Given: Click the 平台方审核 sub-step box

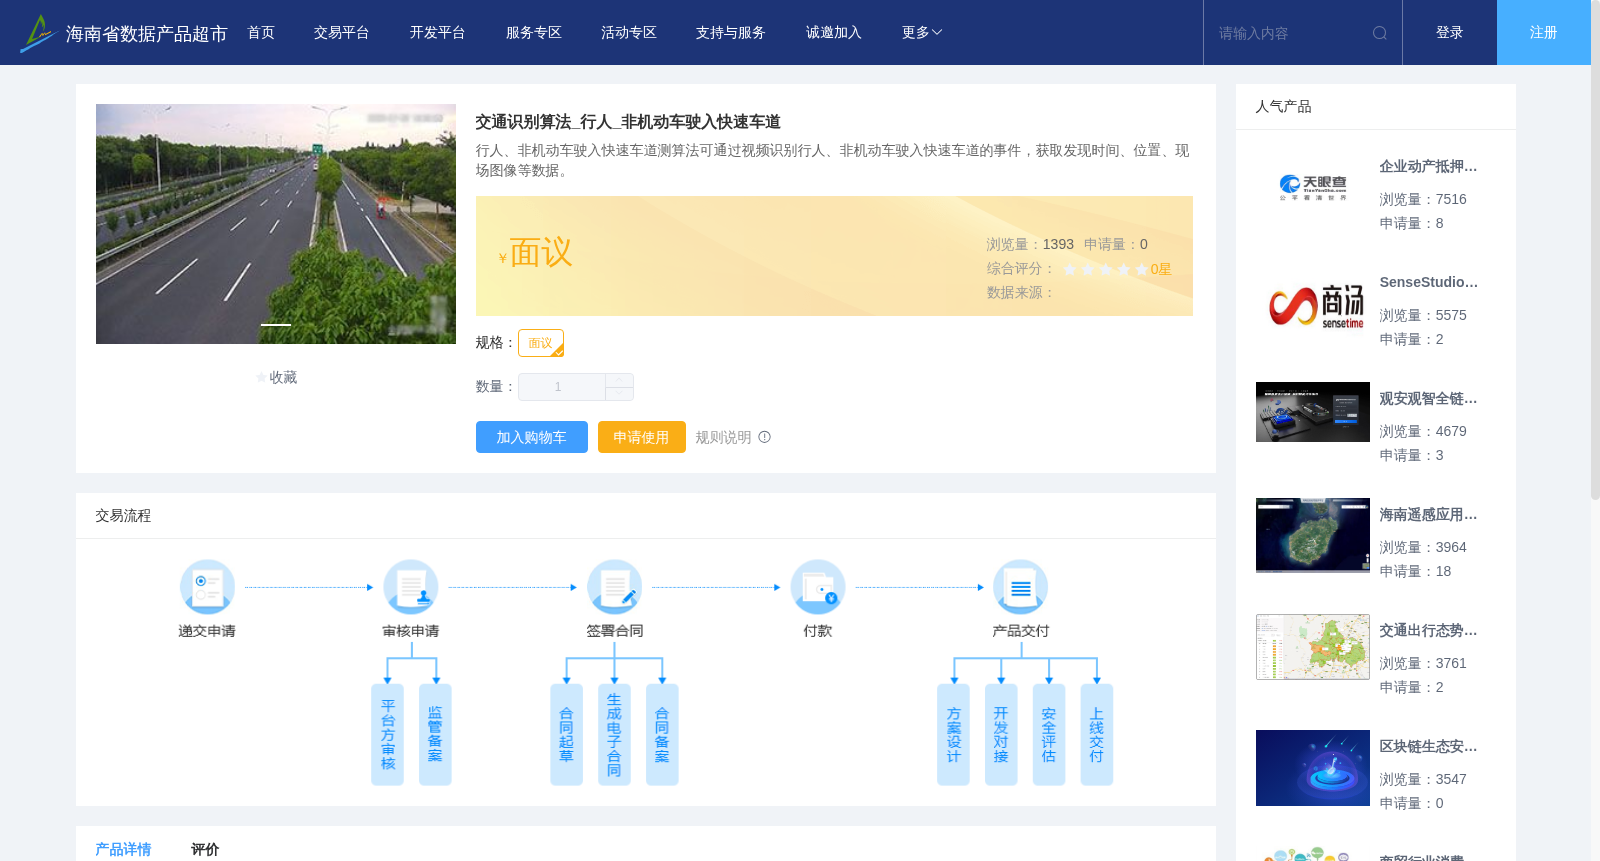Looking at the screenshot, I should [x=388, y=735].
